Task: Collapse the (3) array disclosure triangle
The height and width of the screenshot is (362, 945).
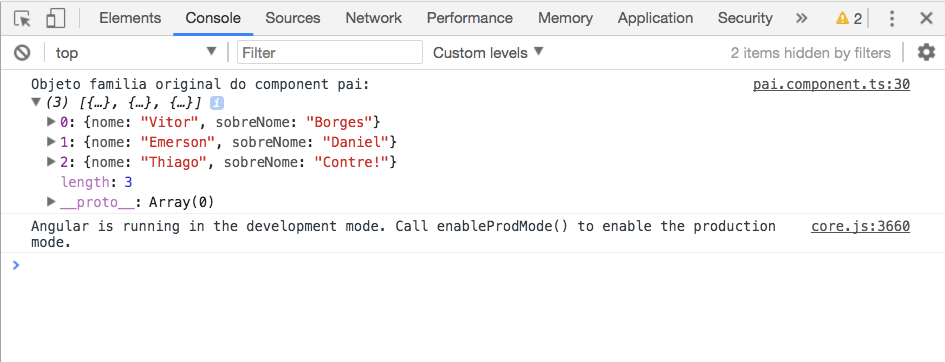Action: pyautogui.click(x=36, y=102)
